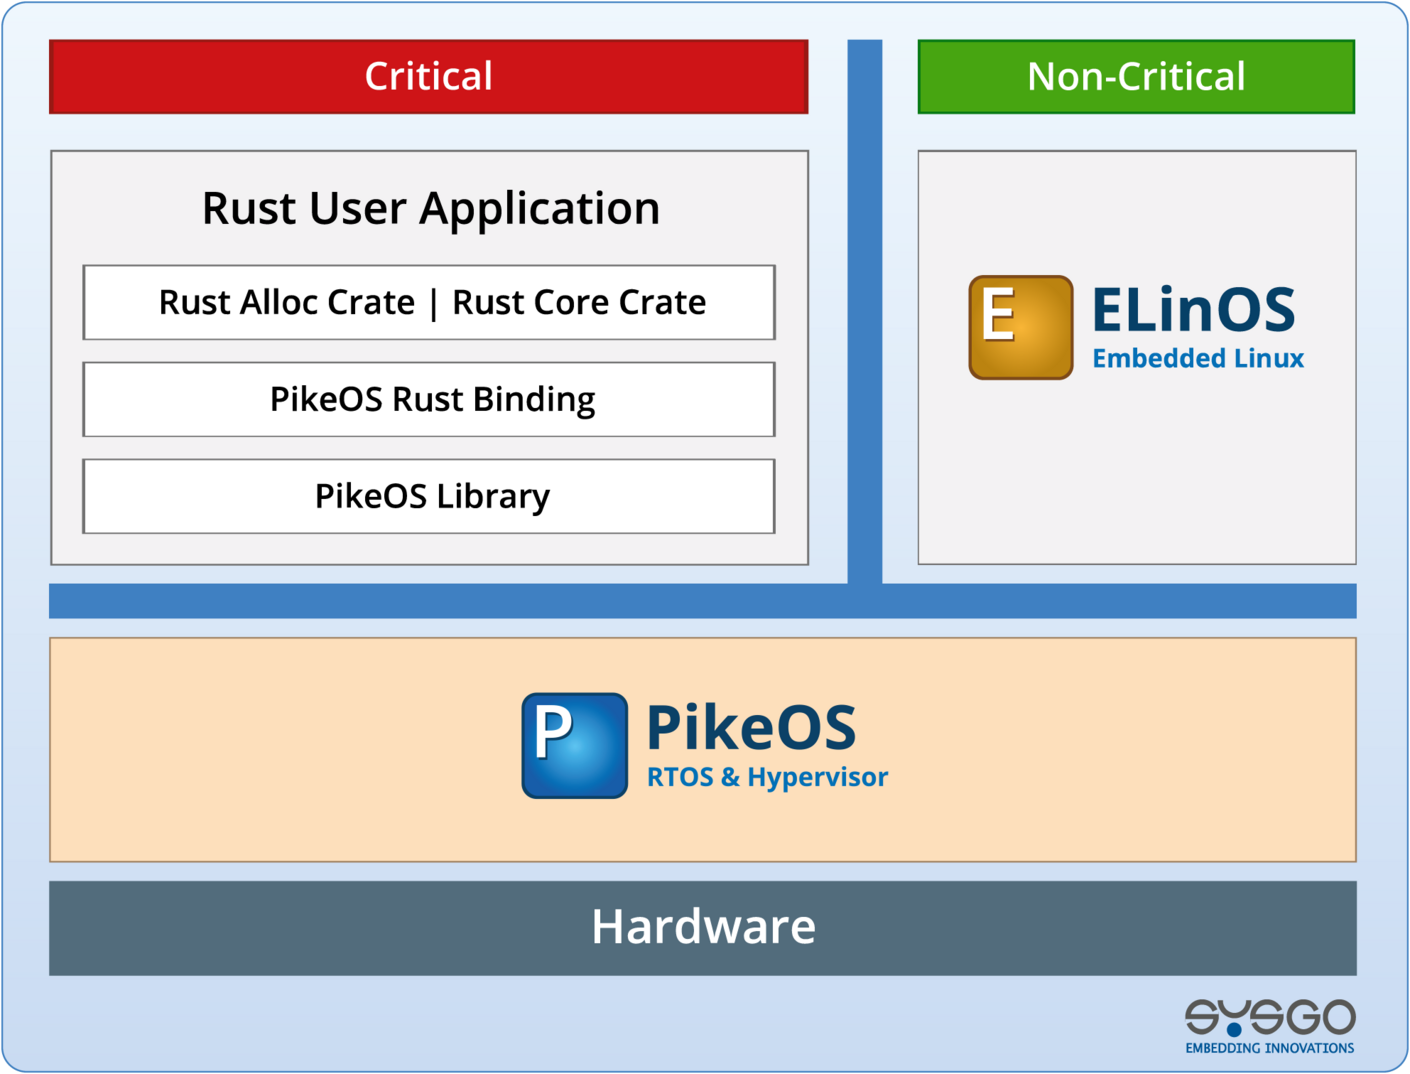Viewport: 1410px width, 1074px height.
Task: Toggle the red Critical partition banner
Action: [x=428, y=76]
